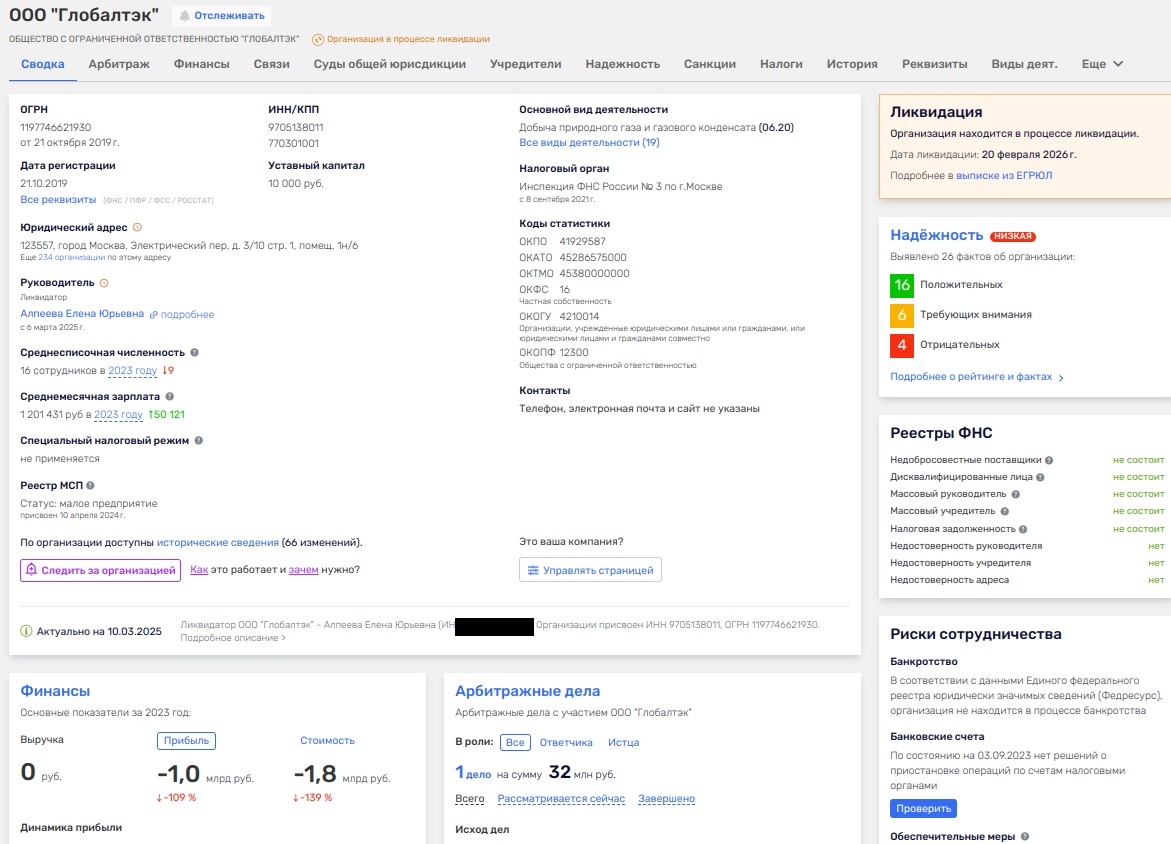Select the Сводка tab

pyautogui.click(x=43, y=64)
